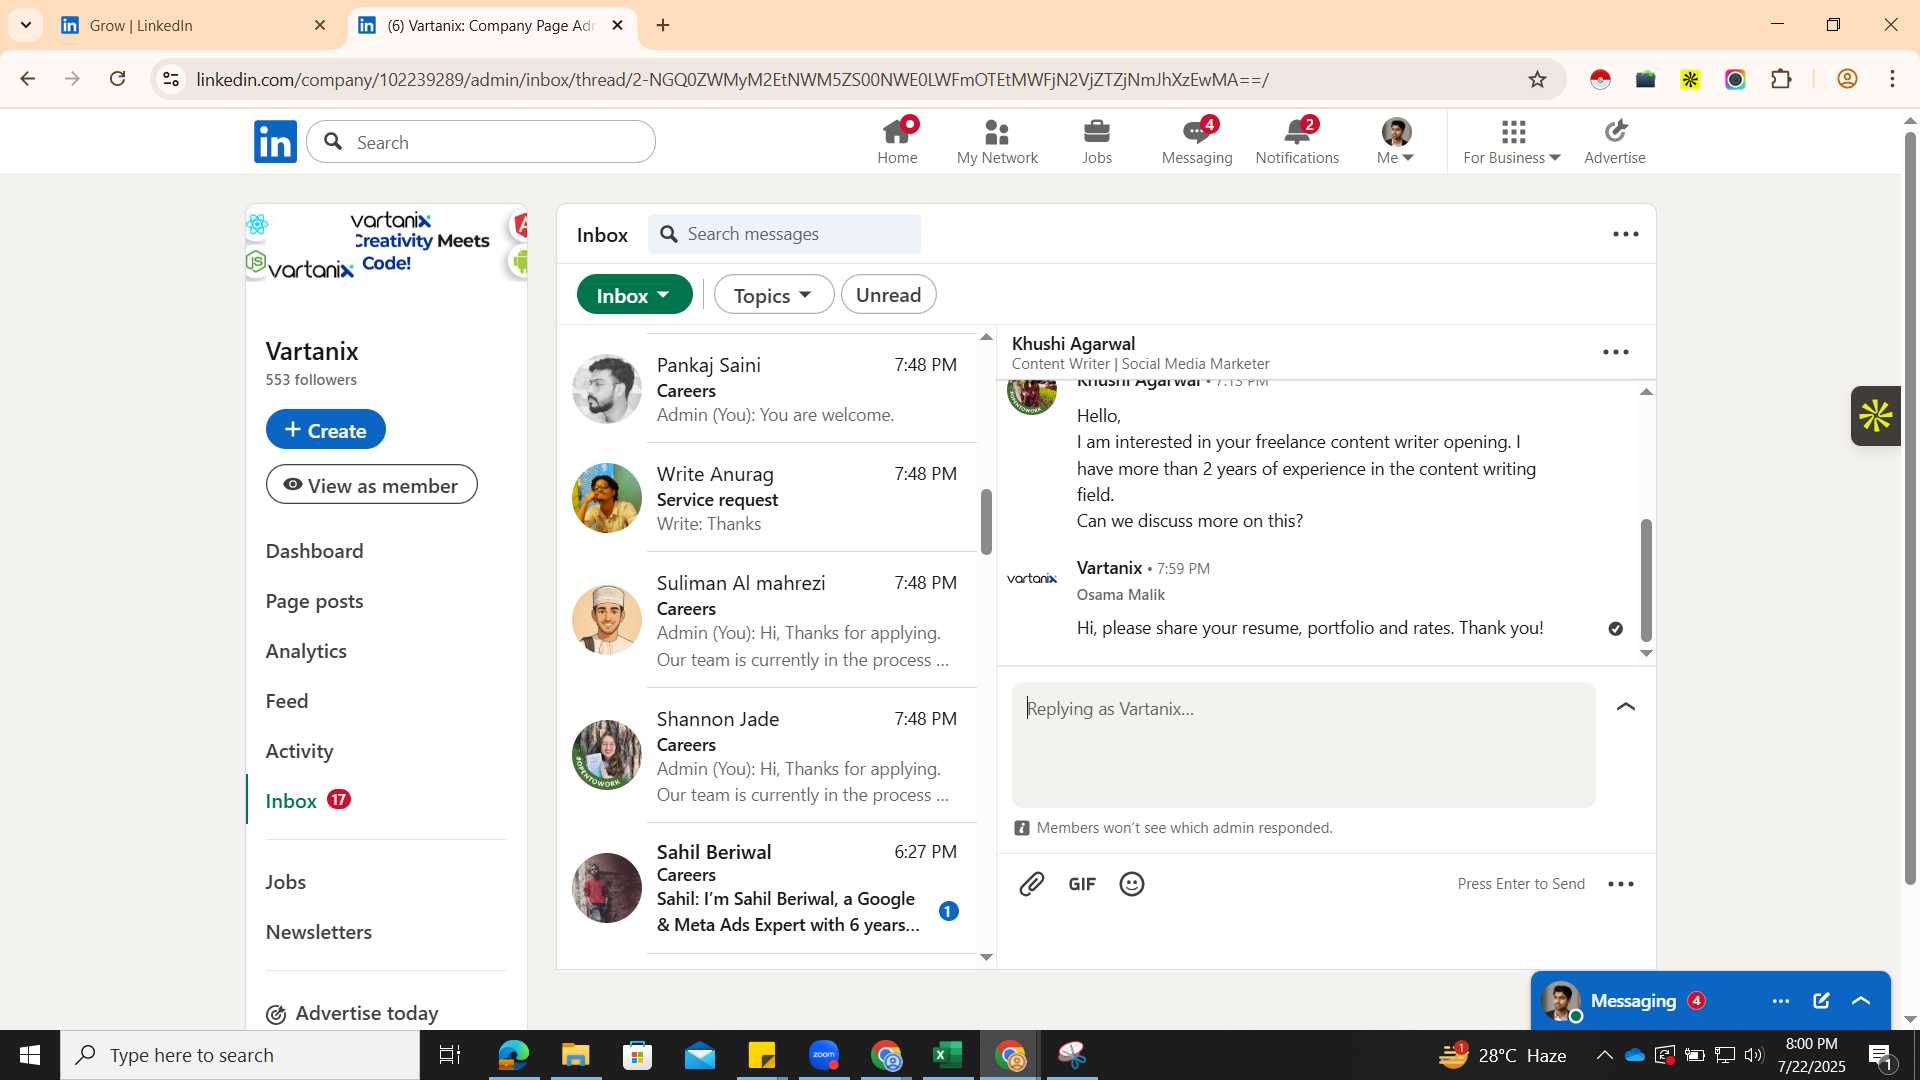The width and height of the screenshot is (1920, 1080).
Task: Focus the Search messages field
Action: tap(784, 234)
